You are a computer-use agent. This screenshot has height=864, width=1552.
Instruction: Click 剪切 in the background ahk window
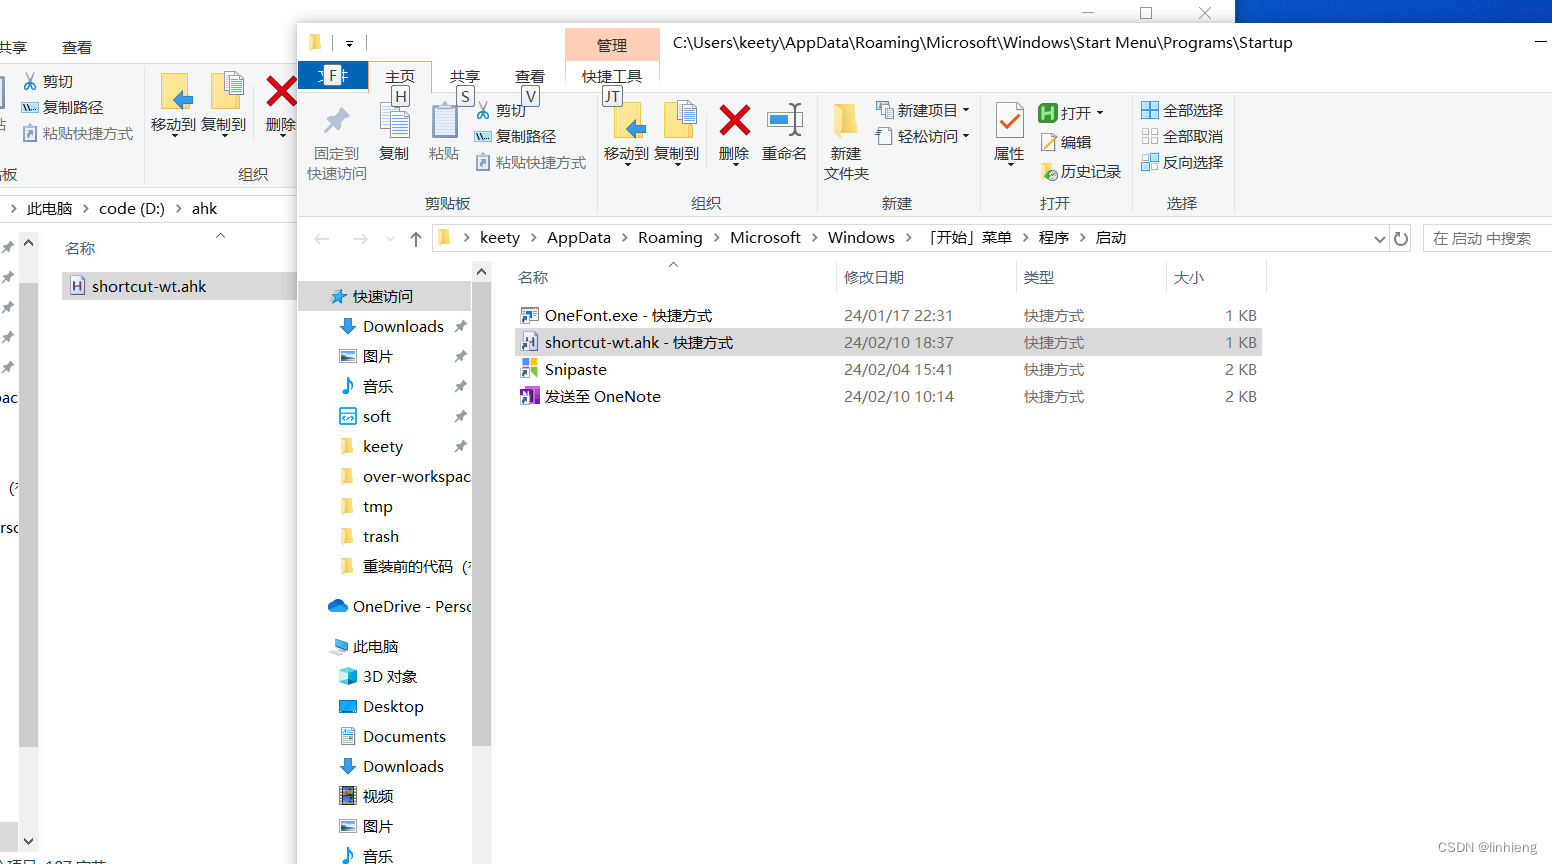click(x=48, y=81)
